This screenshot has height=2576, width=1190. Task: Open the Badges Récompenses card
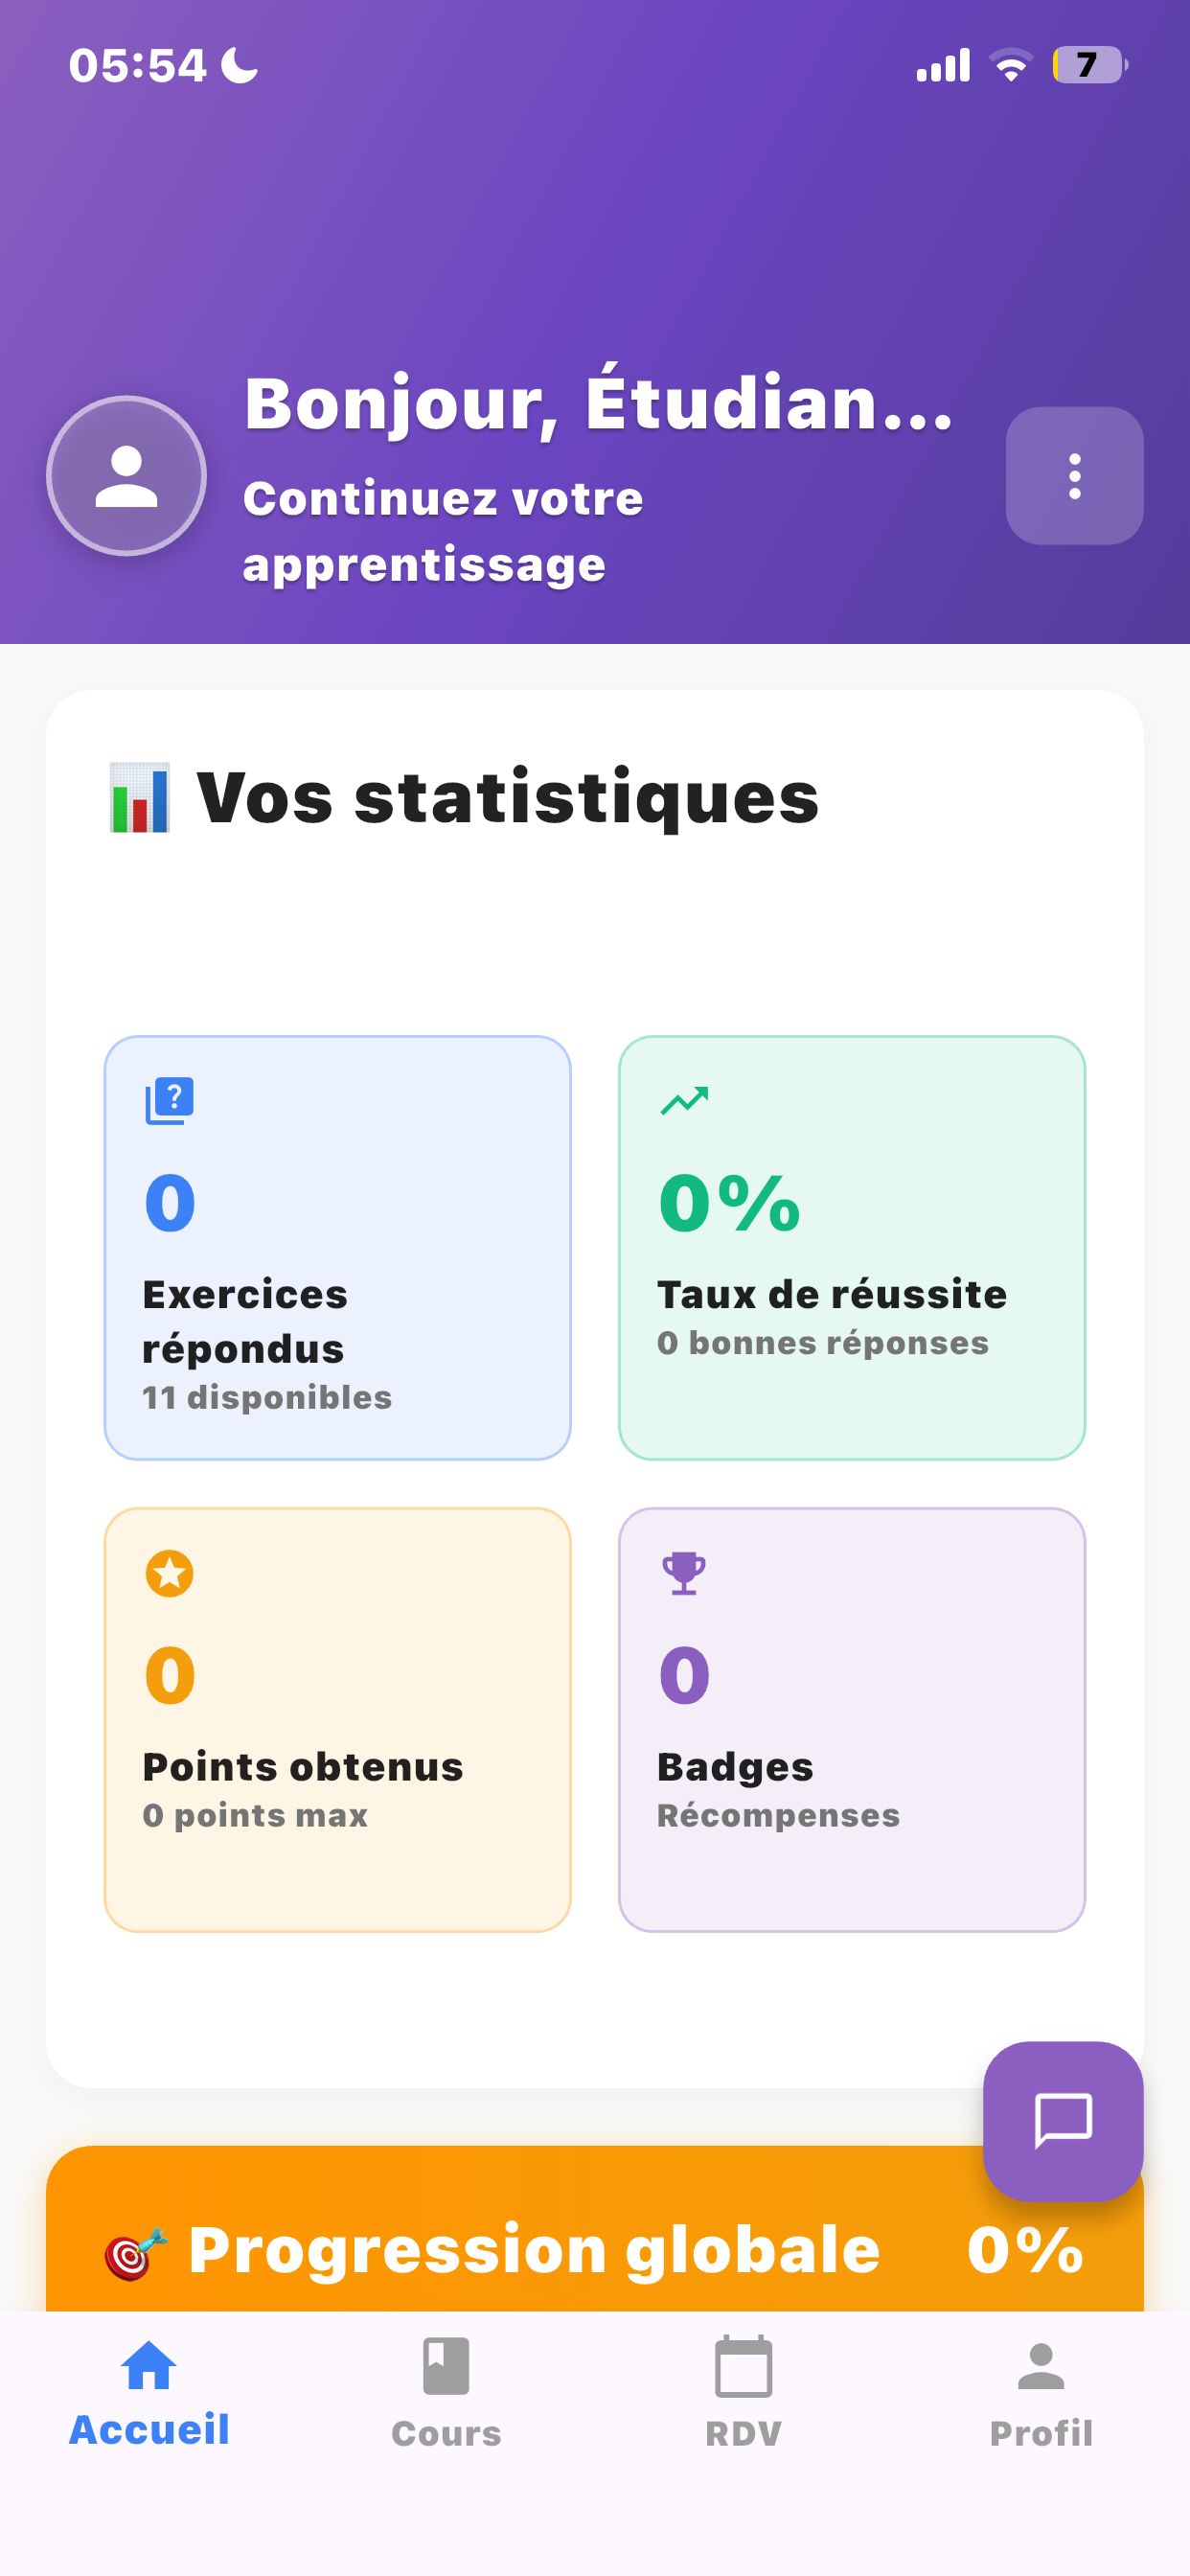pos(852,1720)
